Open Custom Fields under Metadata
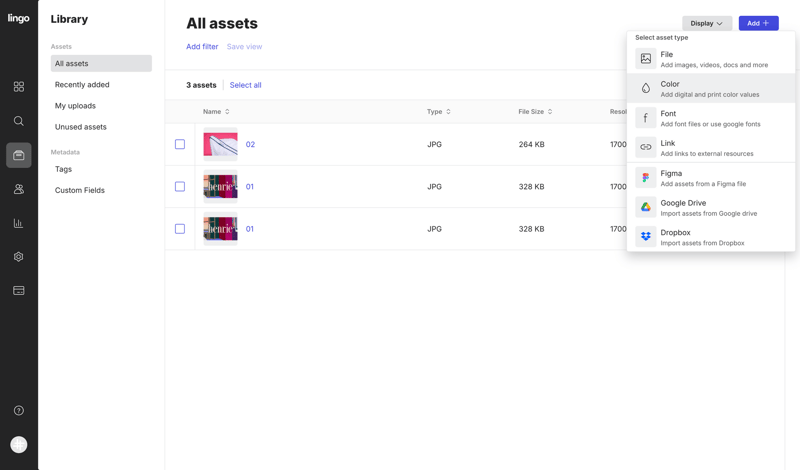800x470 pixels. pos(80,190)
